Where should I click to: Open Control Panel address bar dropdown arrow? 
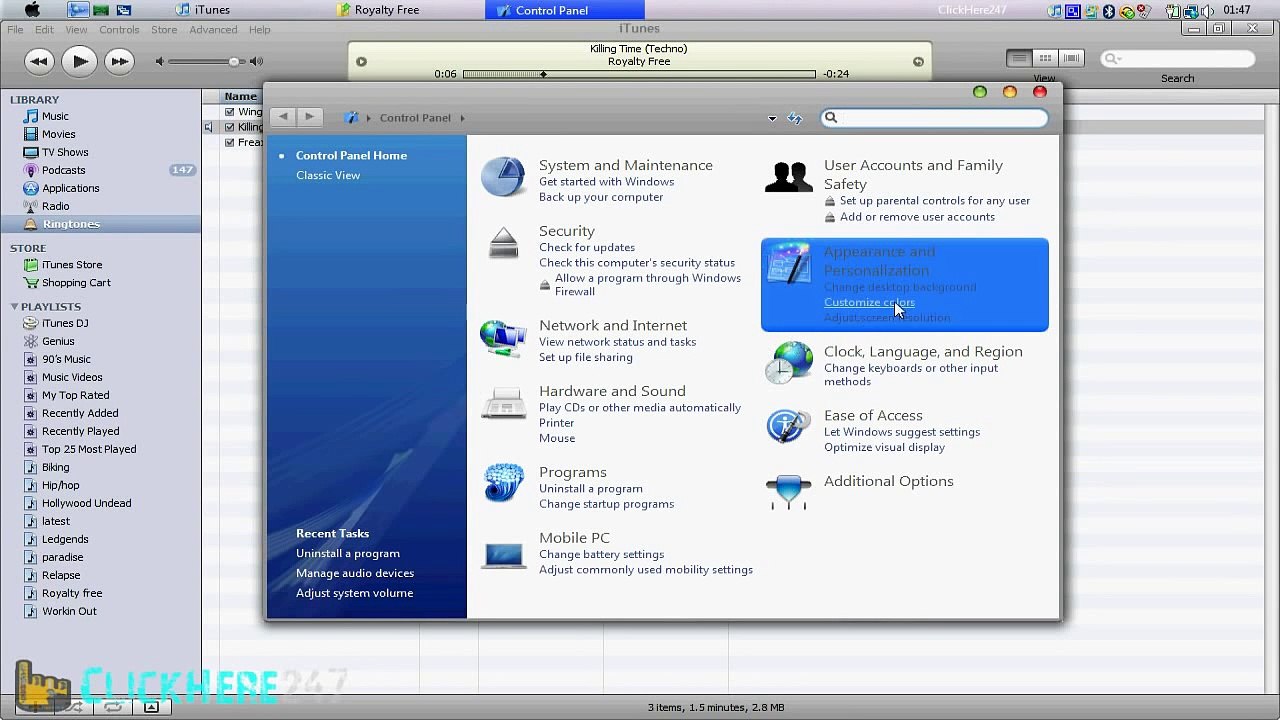[772, 118]
